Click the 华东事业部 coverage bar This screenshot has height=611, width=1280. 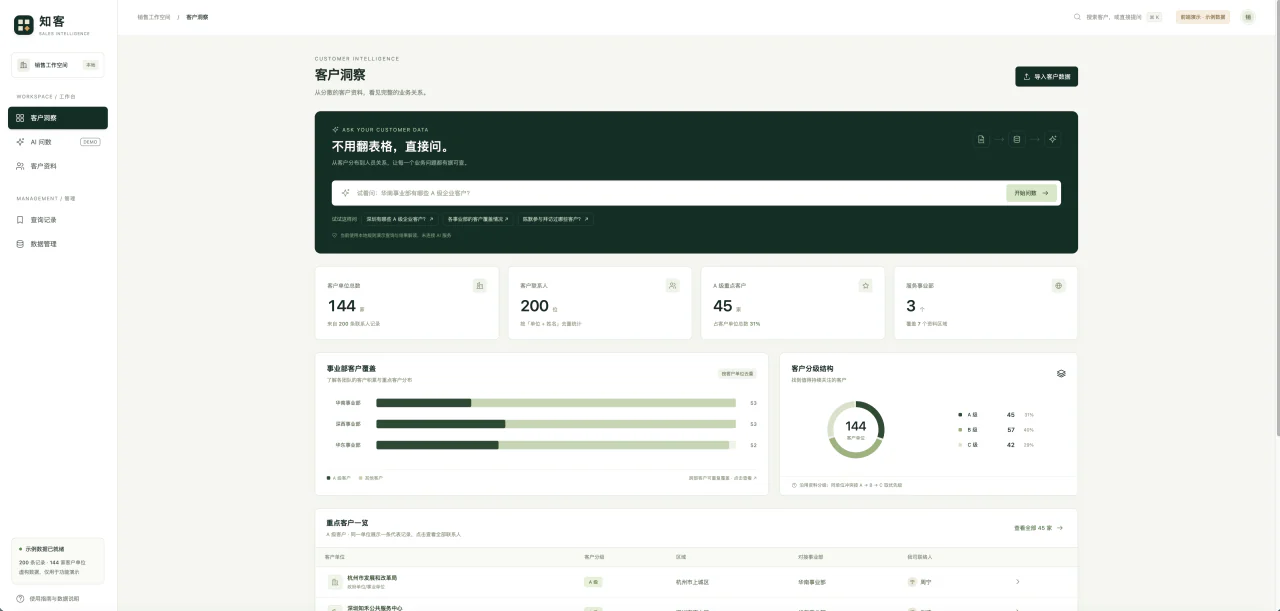[x=556, y=445]
